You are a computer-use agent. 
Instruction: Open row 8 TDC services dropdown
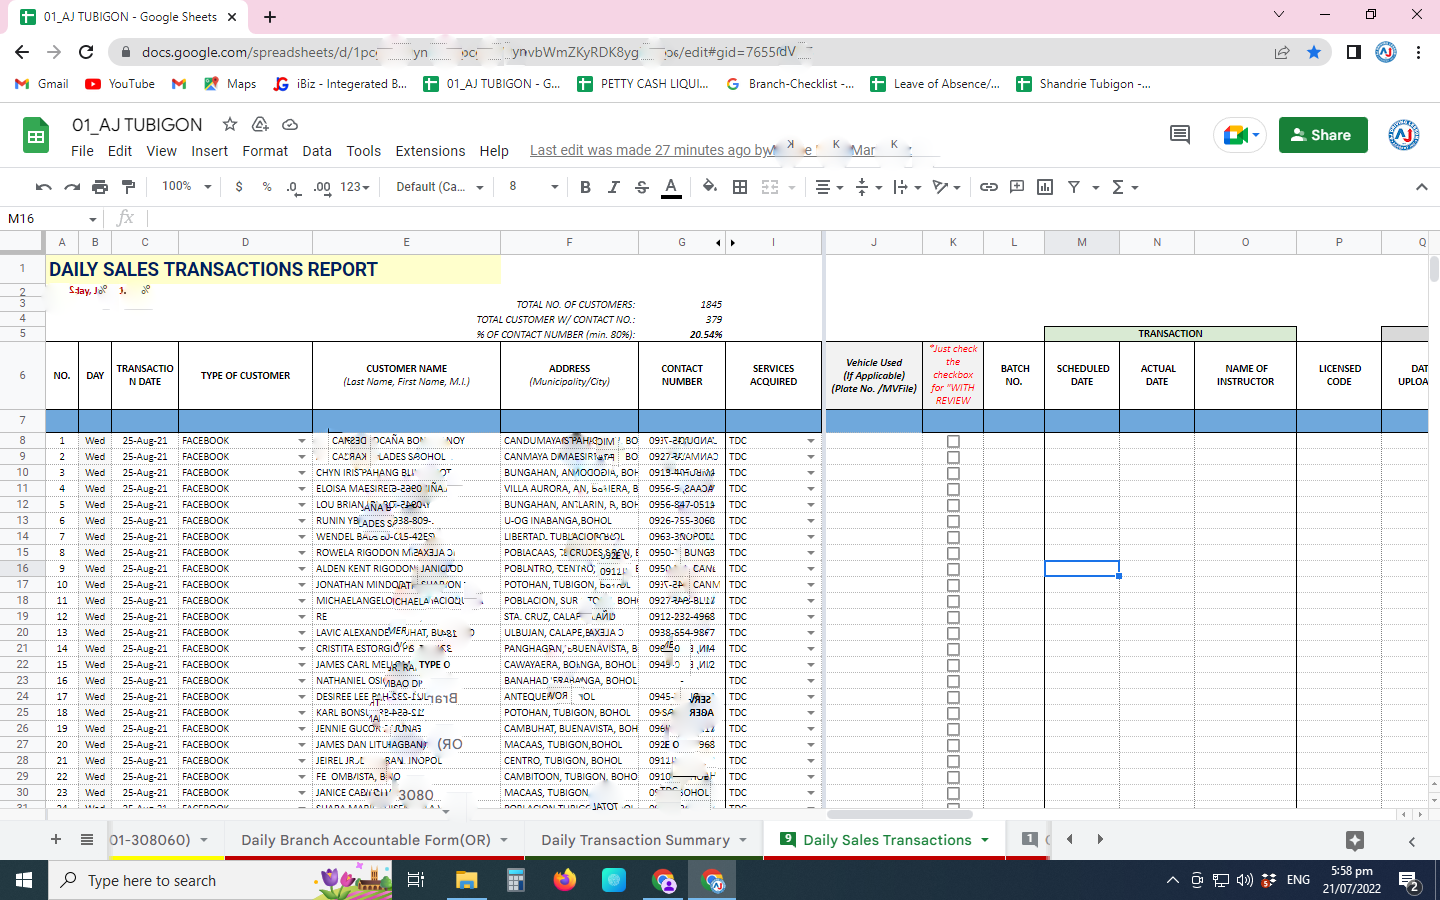811,441
